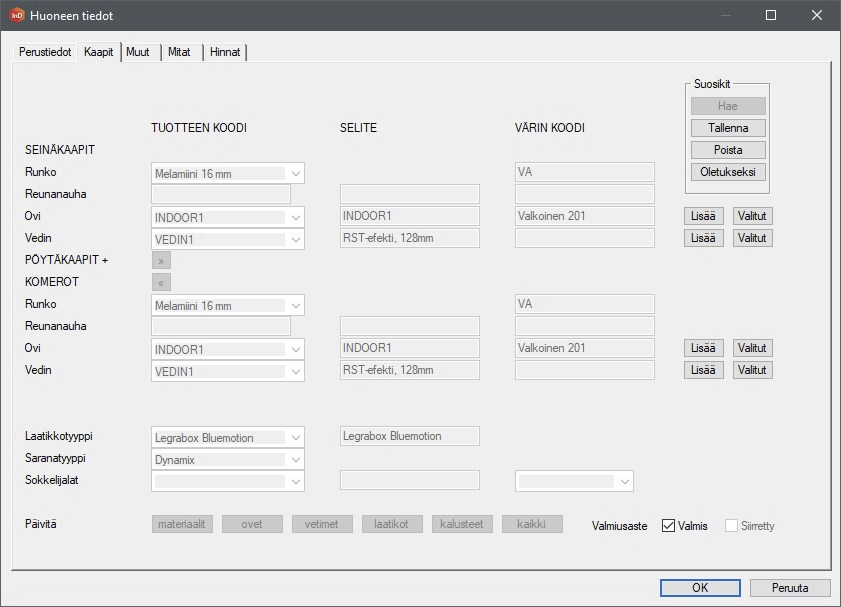Click Valitut for Komerot Vedin row
Screen dimensions: 841x607
(x=752, y=370)
